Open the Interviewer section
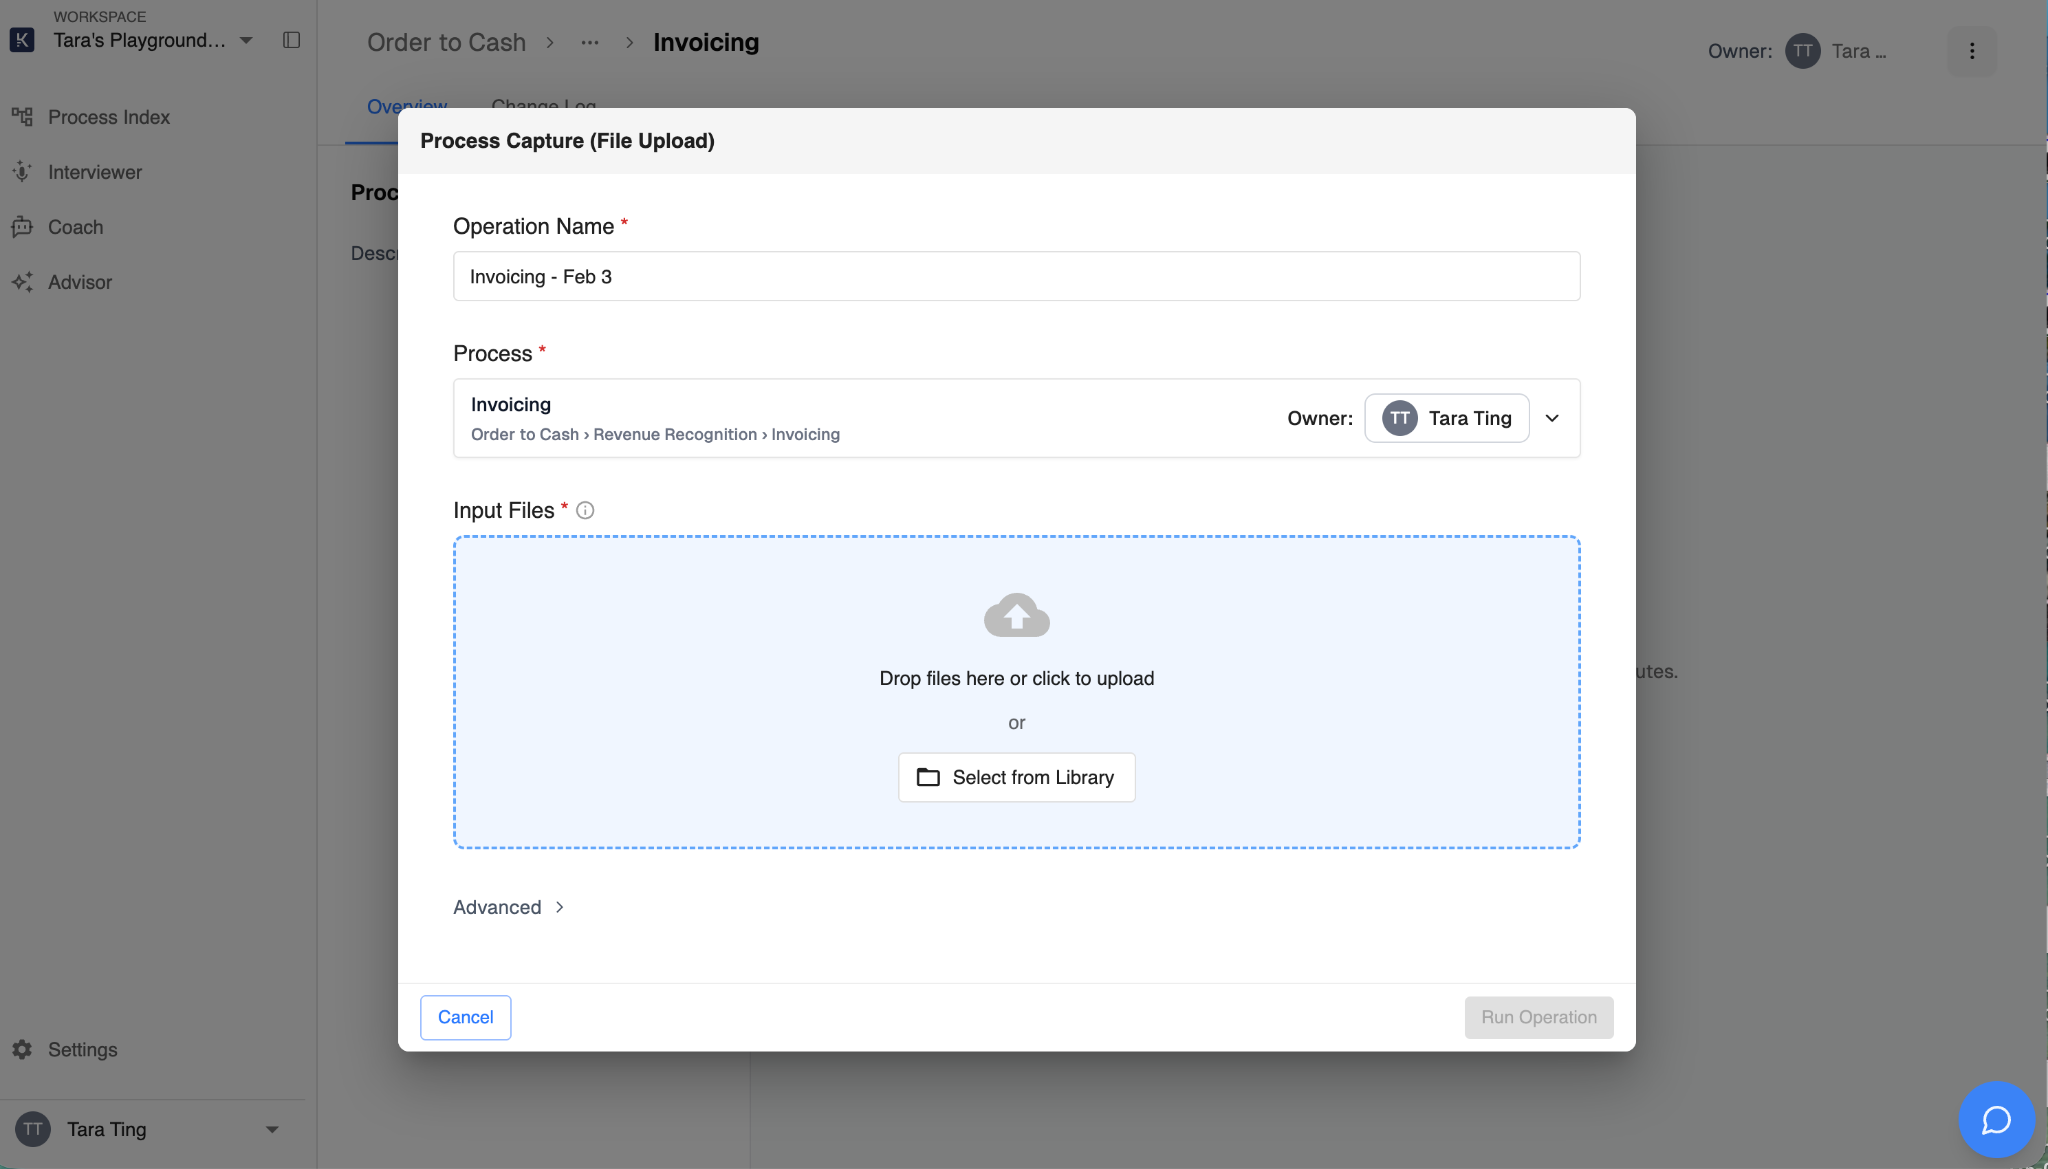The width and height of the screenshot is (2048, 1169). (x=94, y=172)
